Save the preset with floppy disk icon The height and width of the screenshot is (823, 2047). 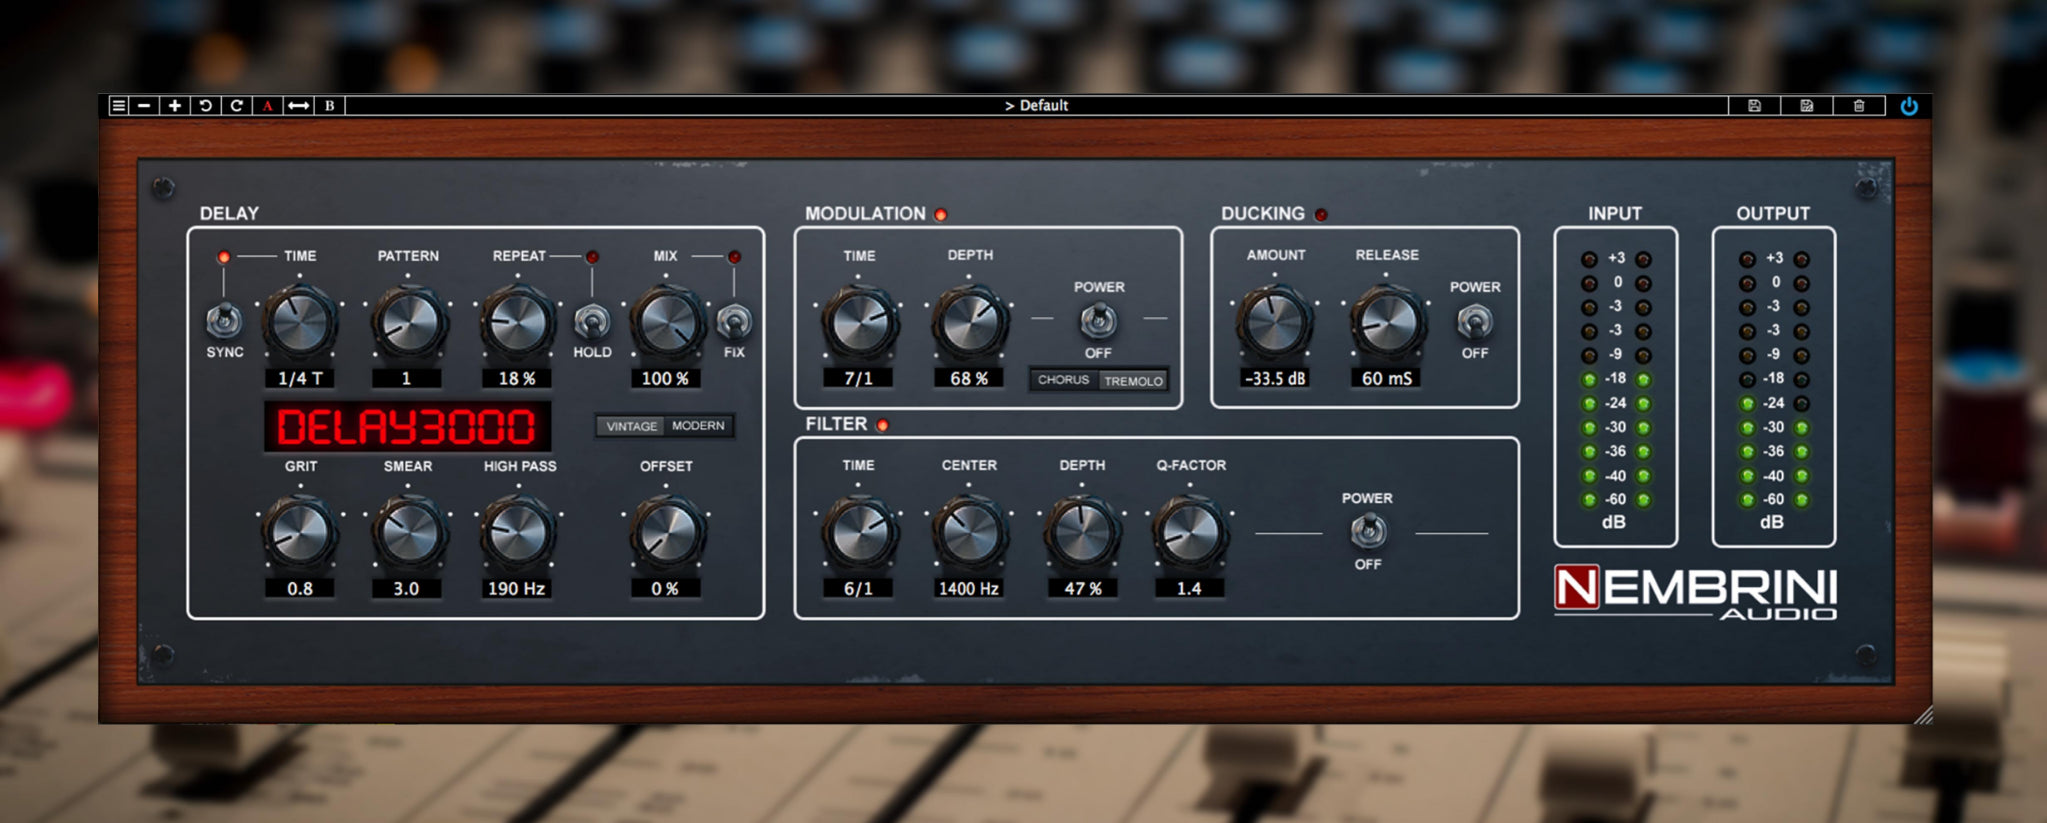point(1754,105)
